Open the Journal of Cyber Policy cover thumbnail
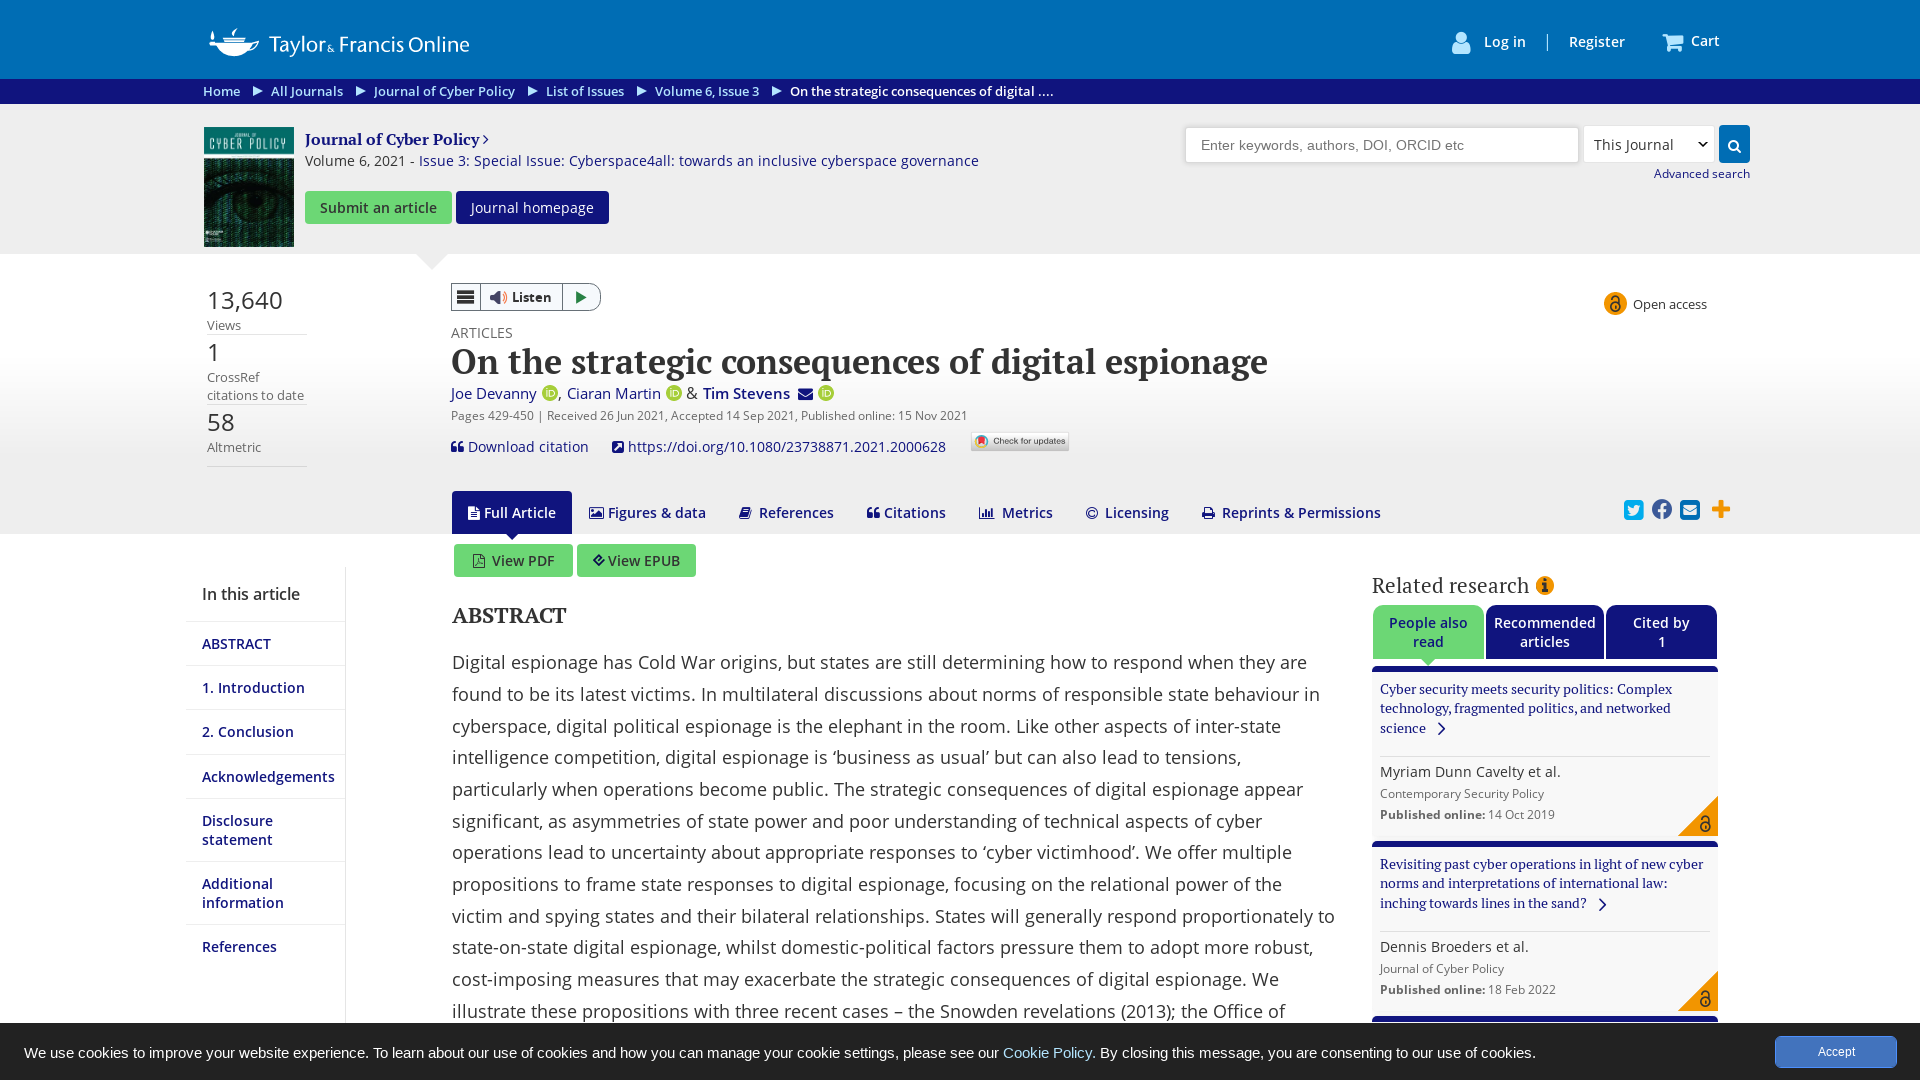 coord(249,187)
